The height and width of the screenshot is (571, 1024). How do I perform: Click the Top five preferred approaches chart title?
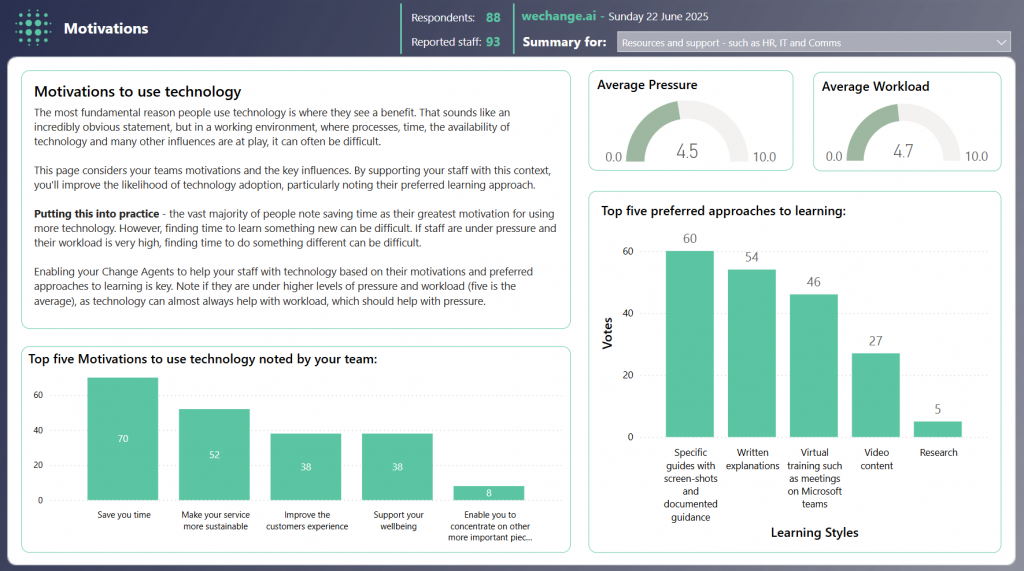pyautogui.click(x=723, y=211)
